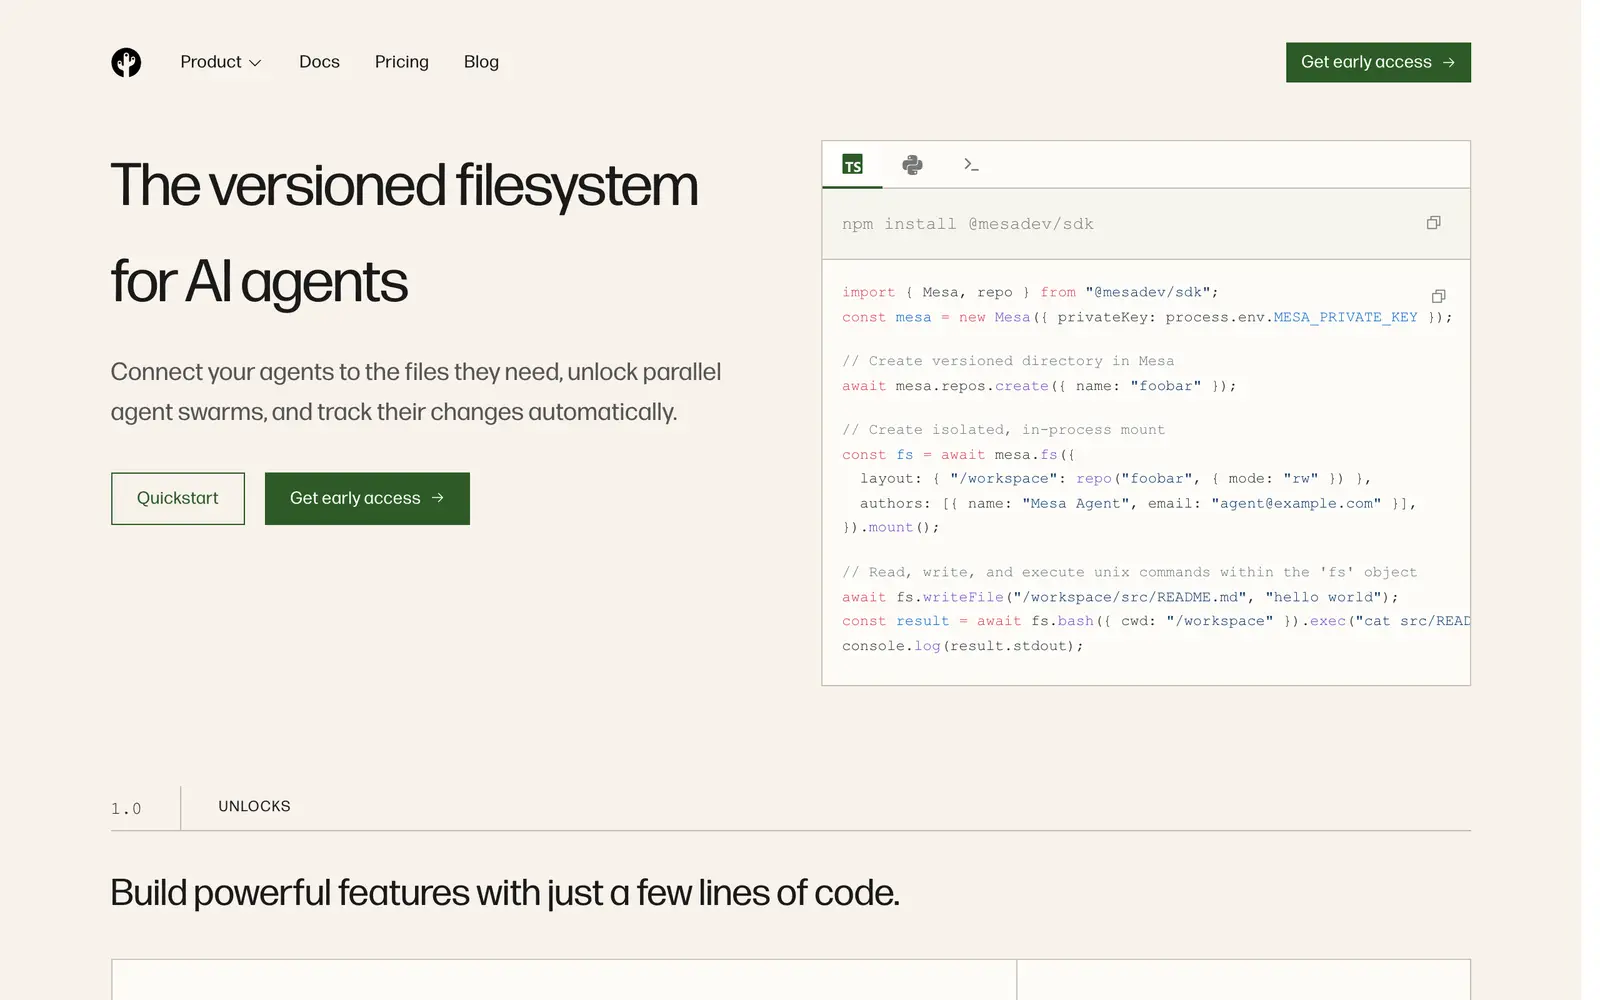The image size is (1600, 1000).
Task: Click Get early access below hero text
Action: coord(367,498)
